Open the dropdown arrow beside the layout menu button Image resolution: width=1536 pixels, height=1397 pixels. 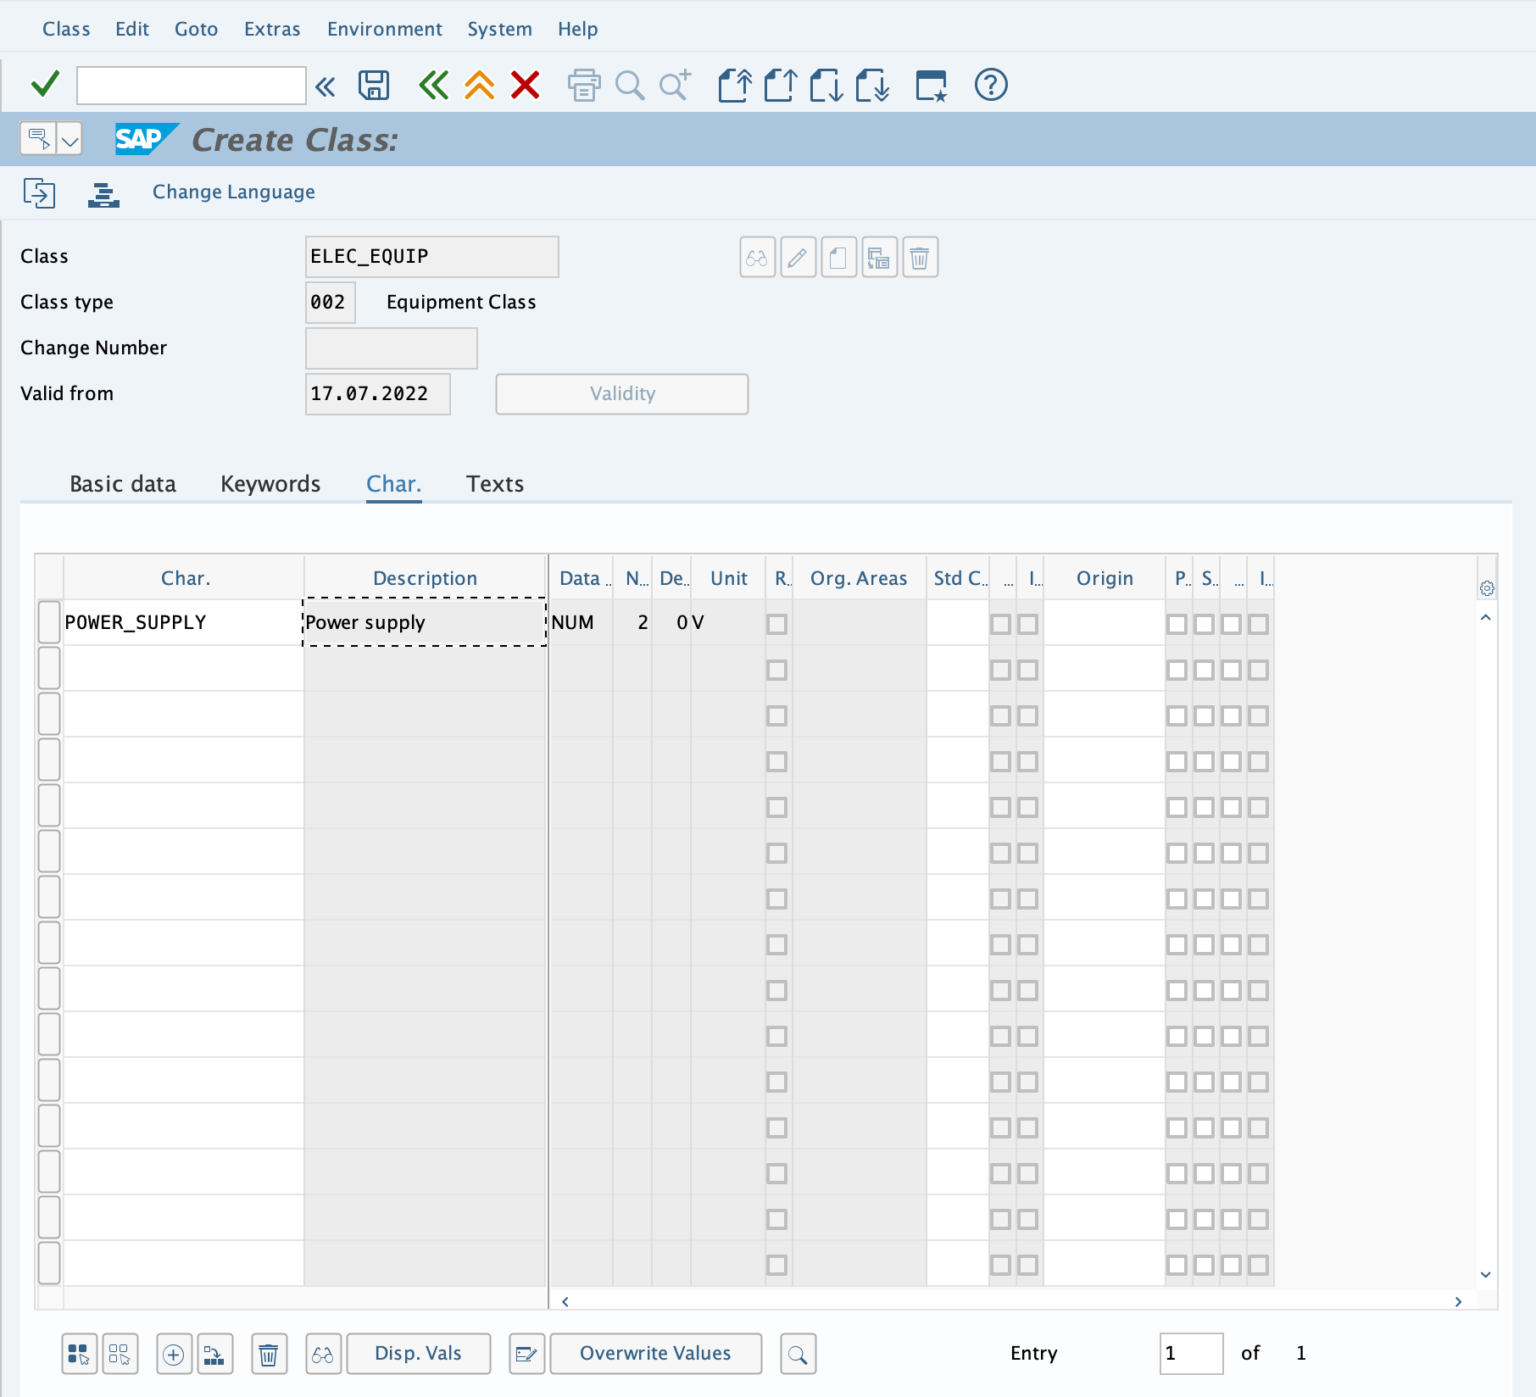(x=69, y=139)
